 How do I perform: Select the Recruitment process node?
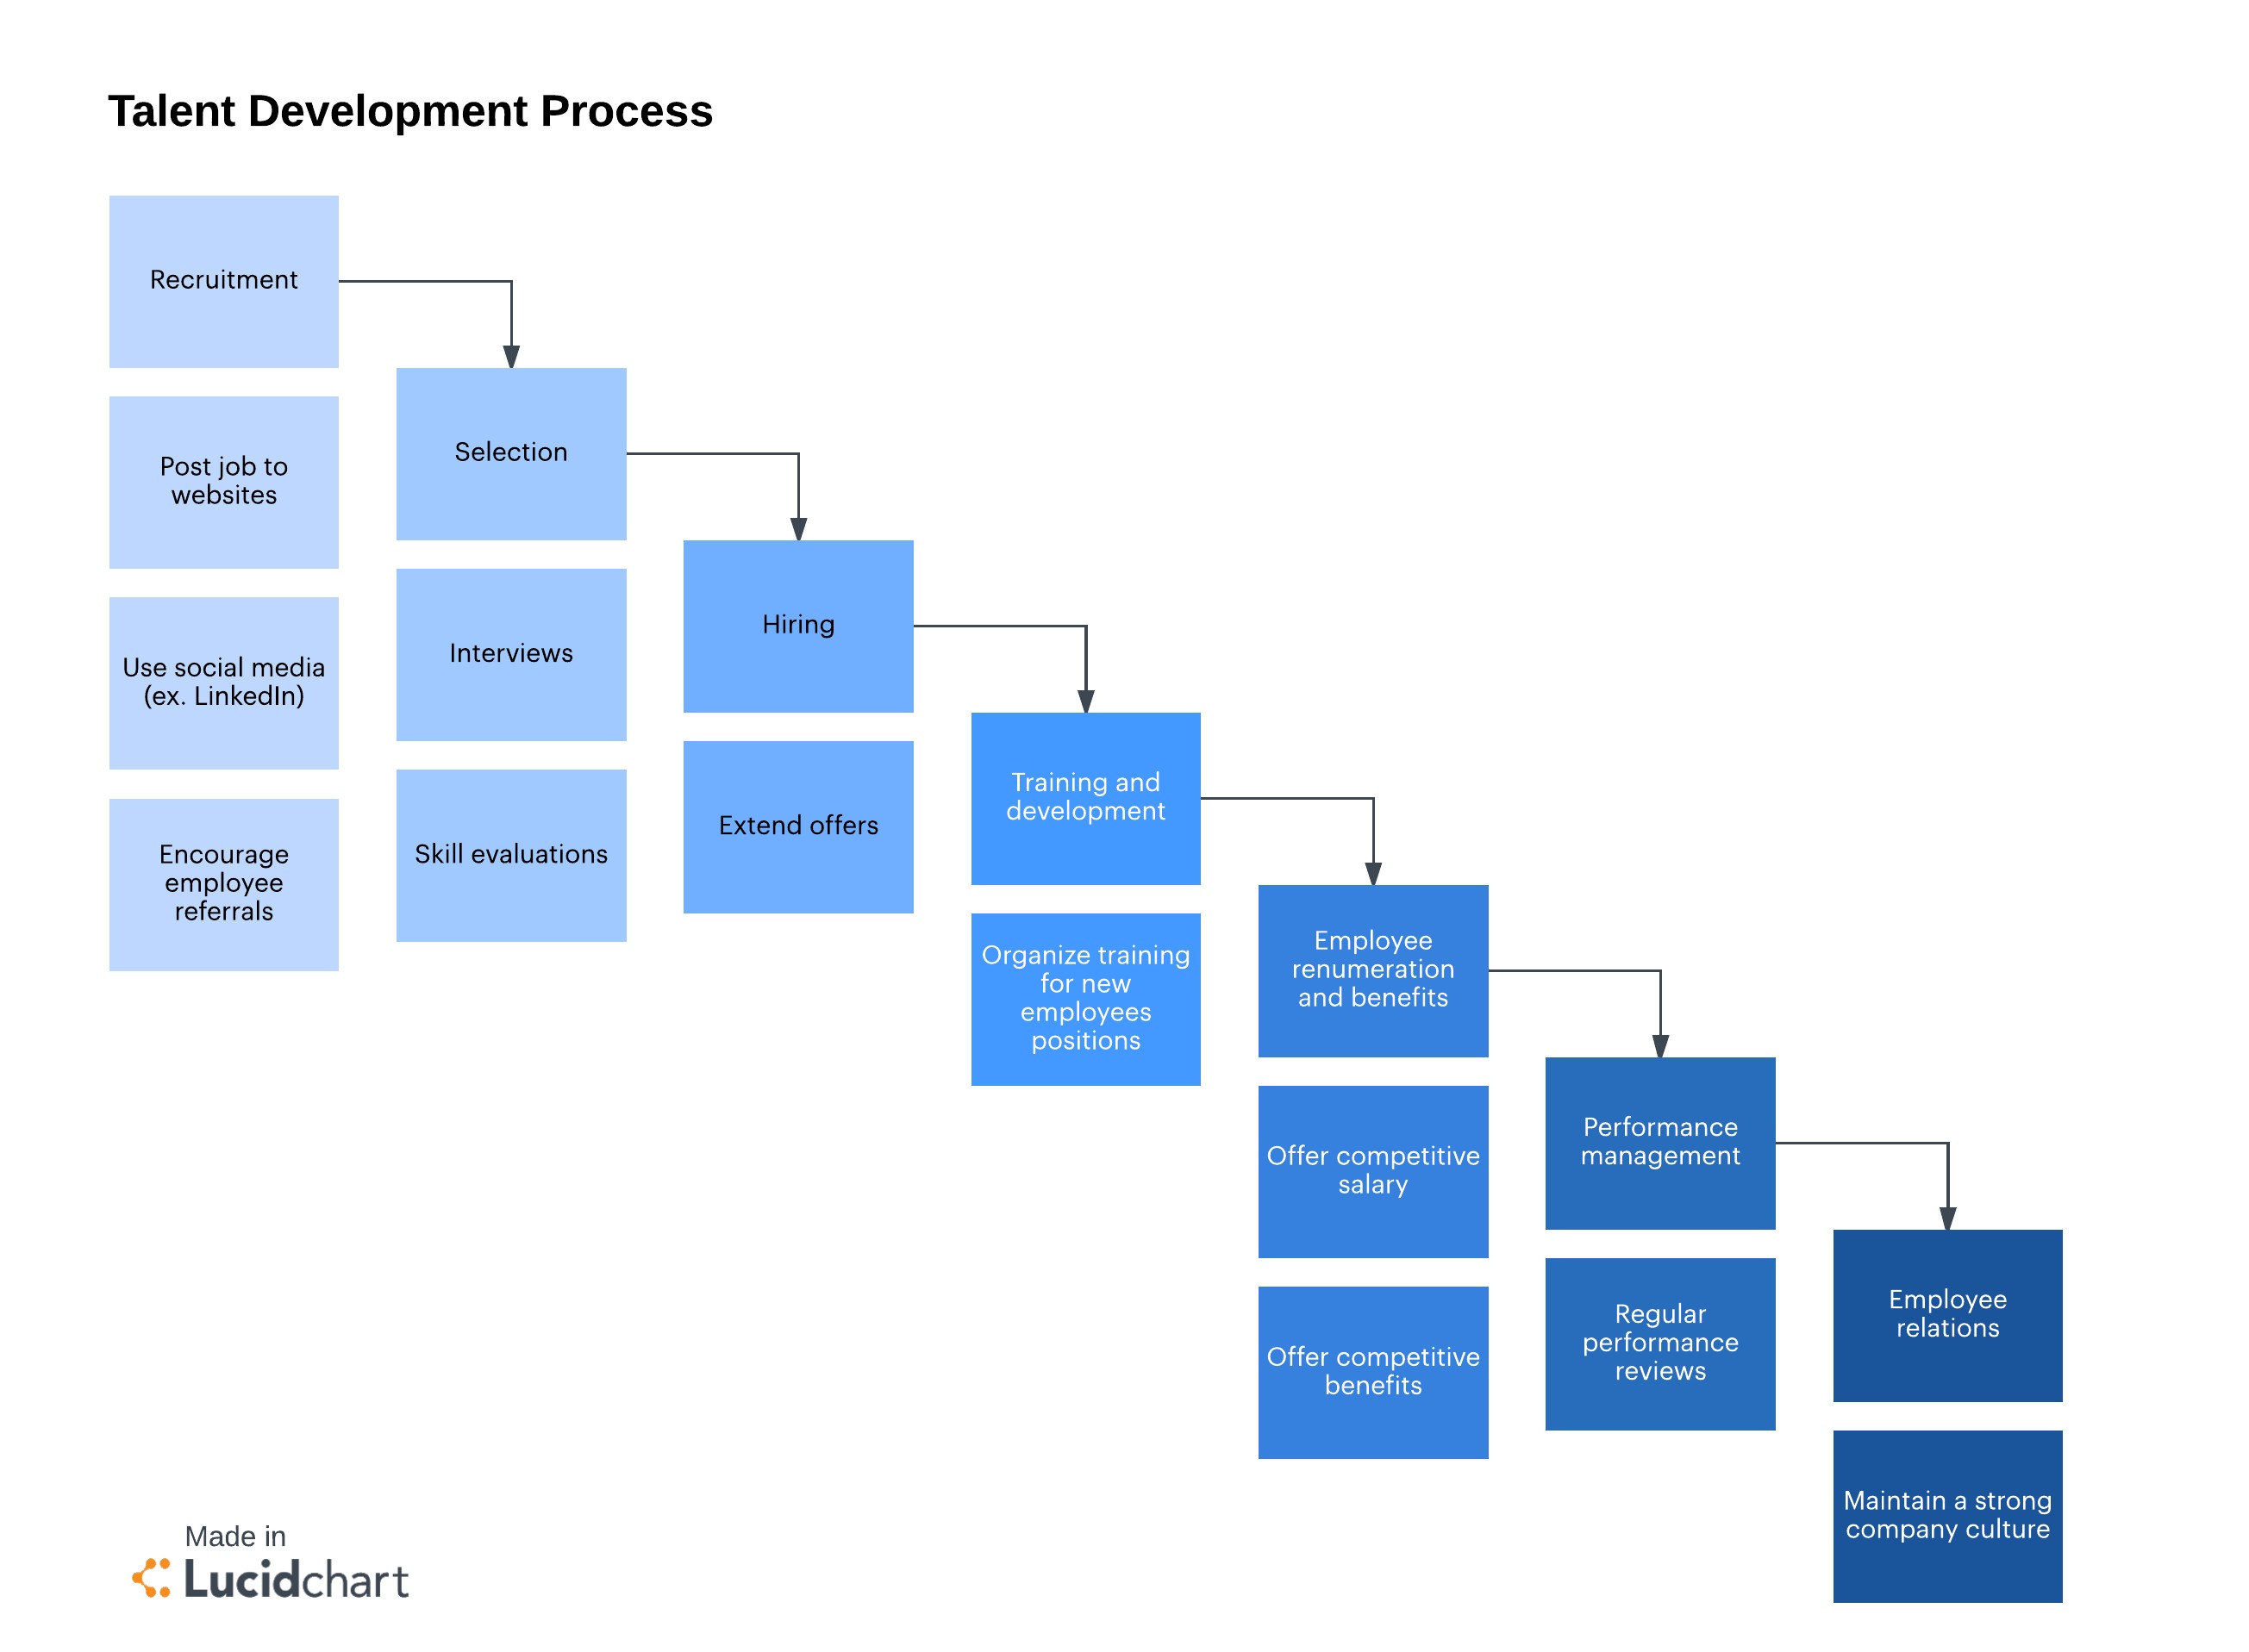tap(223, 276)
